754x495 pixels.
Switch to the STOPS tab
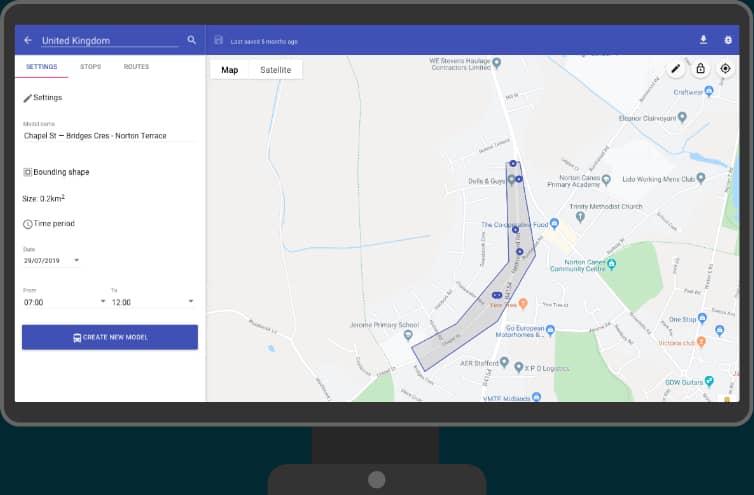click(90, 66)
